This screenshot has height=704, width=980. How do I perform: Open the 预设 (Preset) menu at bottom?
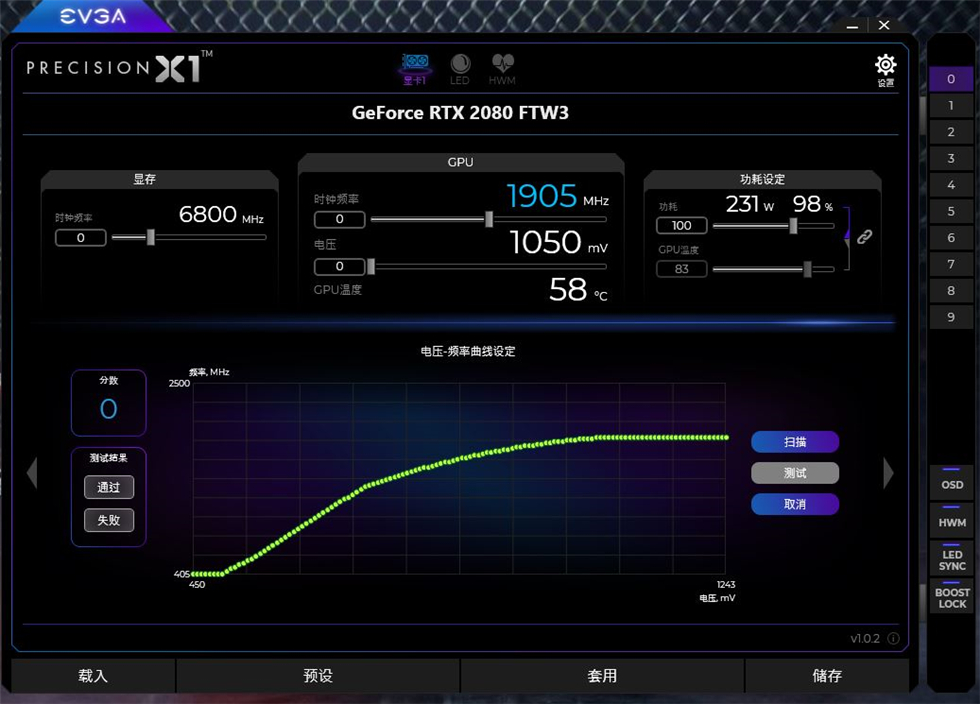pos(316,676)
